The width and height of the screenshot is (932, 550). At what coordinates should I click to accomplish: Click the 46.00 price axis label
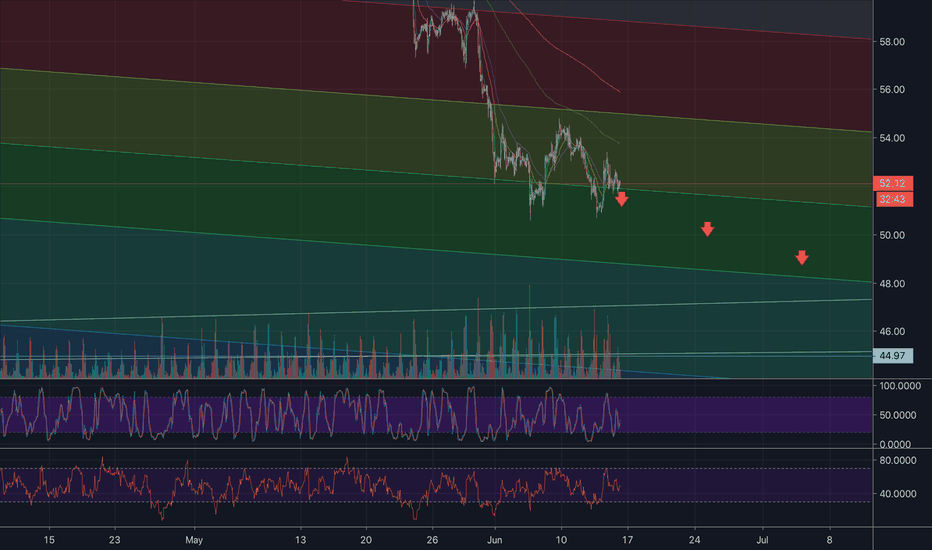click(x=892, y=332)
